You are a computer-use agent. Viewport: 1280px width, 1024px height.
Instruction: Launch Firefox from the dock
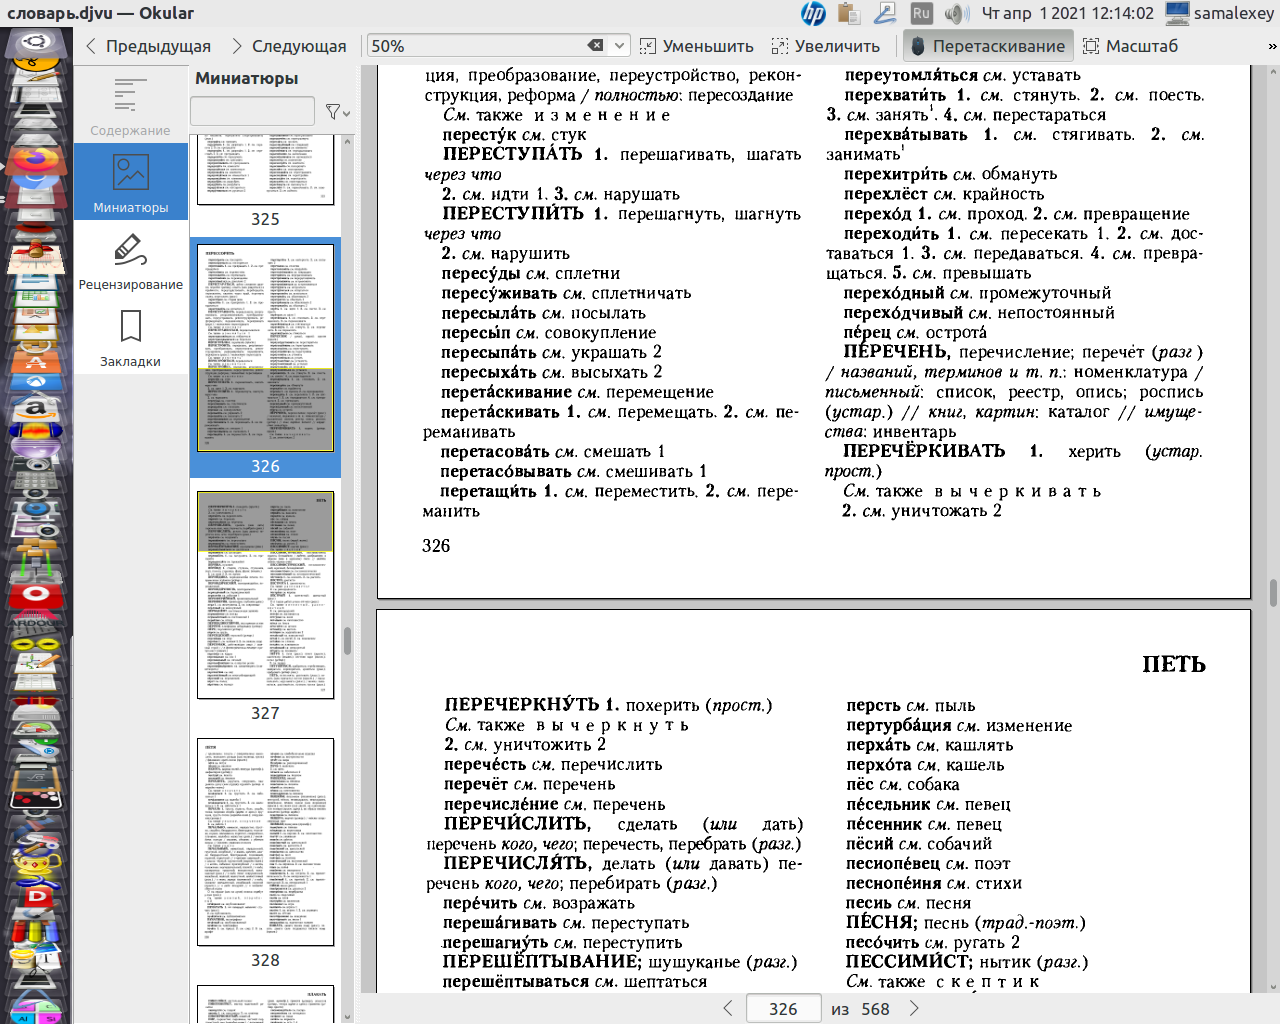(x=36, y=160)
